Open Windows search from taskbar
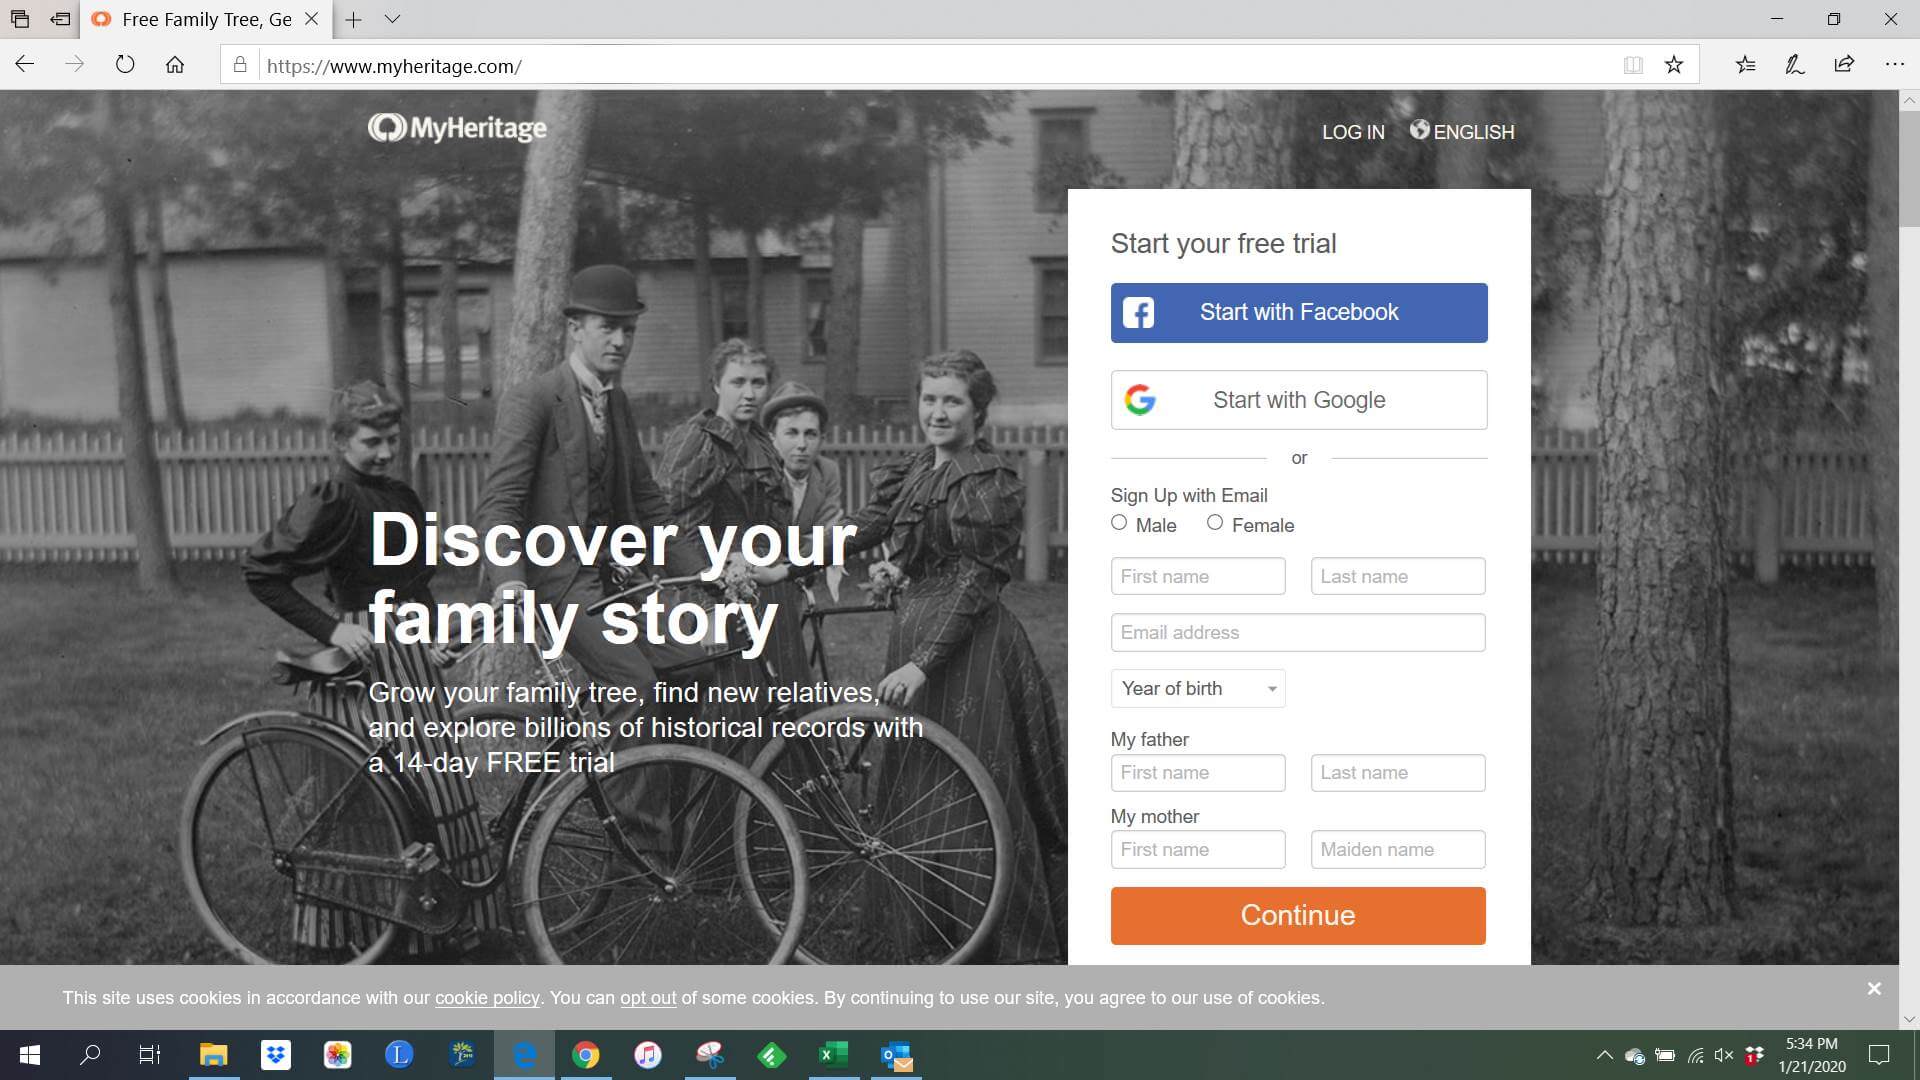Image resolution: width=1920 pixels, height=1080 pixels. (x=90, y=1055)
